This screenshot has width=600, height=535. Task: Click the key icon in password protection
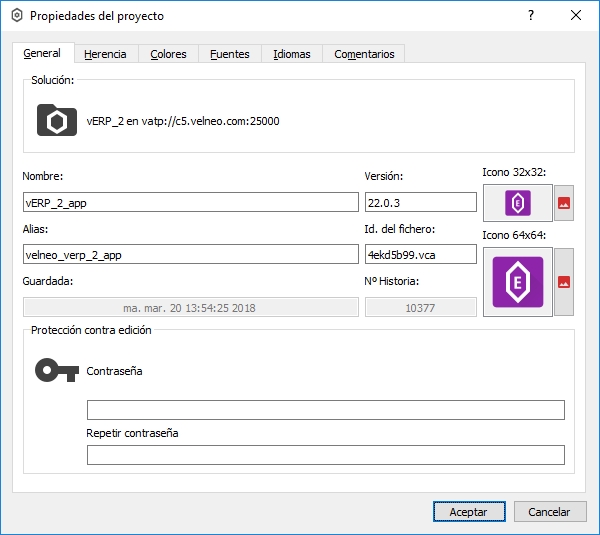tap(56, 371)
